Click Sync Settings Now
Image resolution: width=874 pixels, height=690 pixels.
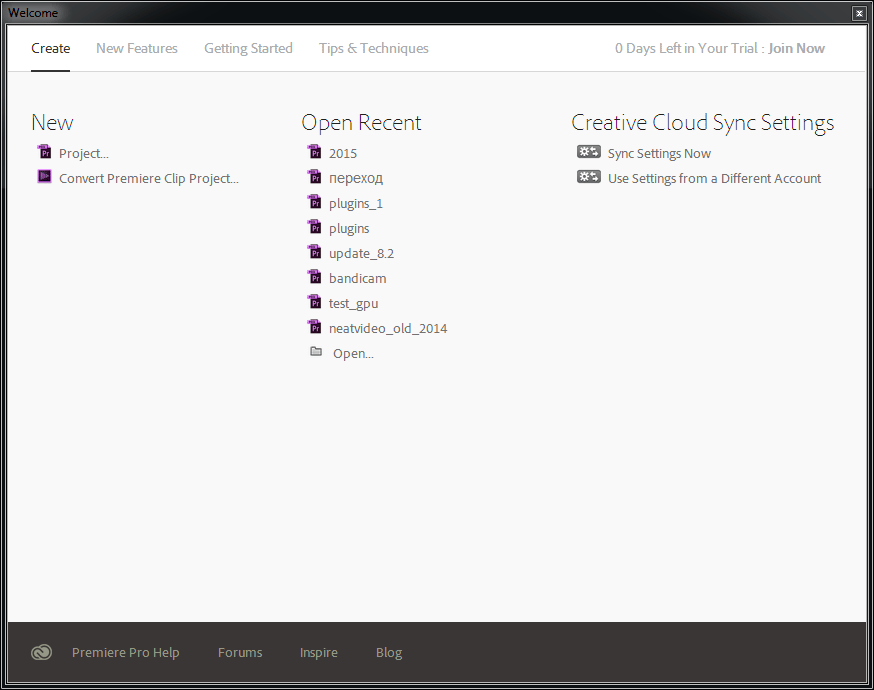[659, 153]
